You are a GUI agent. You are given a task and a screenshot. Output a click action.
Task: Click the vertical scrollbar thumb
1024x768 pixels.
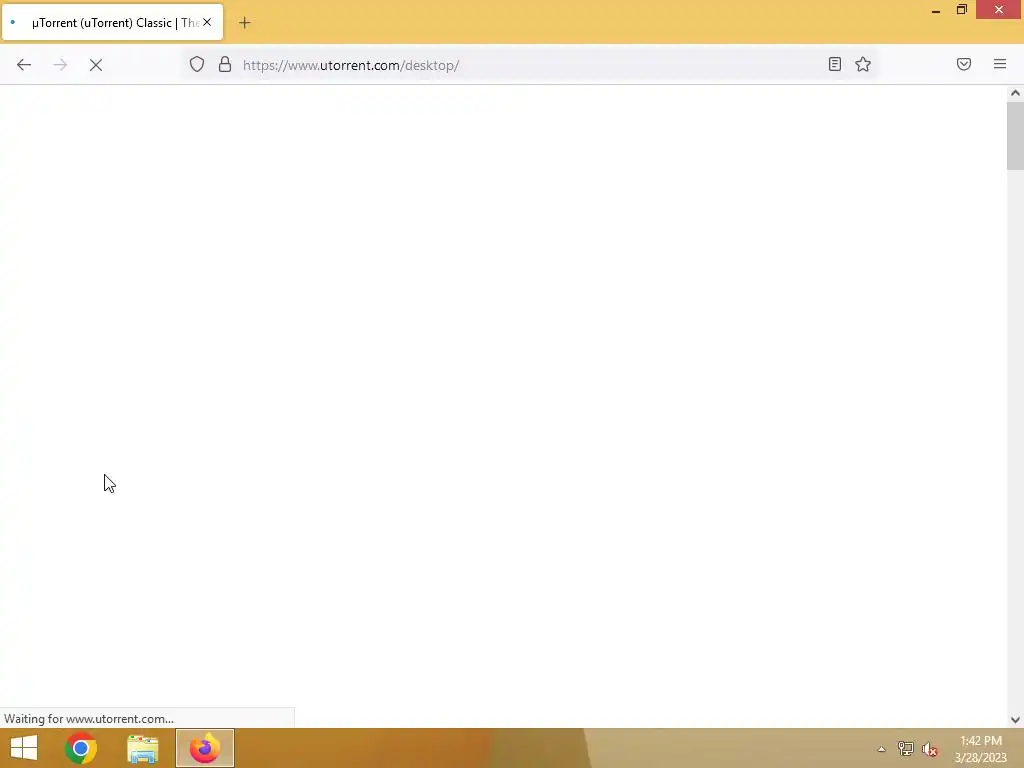click(x=1015, y=136)
